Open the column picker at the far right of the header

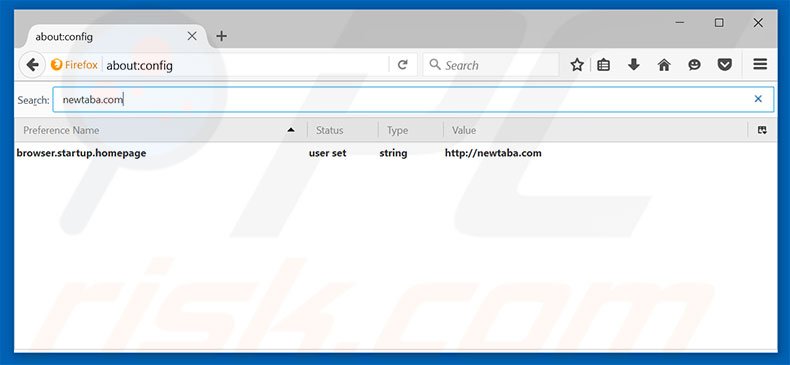tap(762, 130)
